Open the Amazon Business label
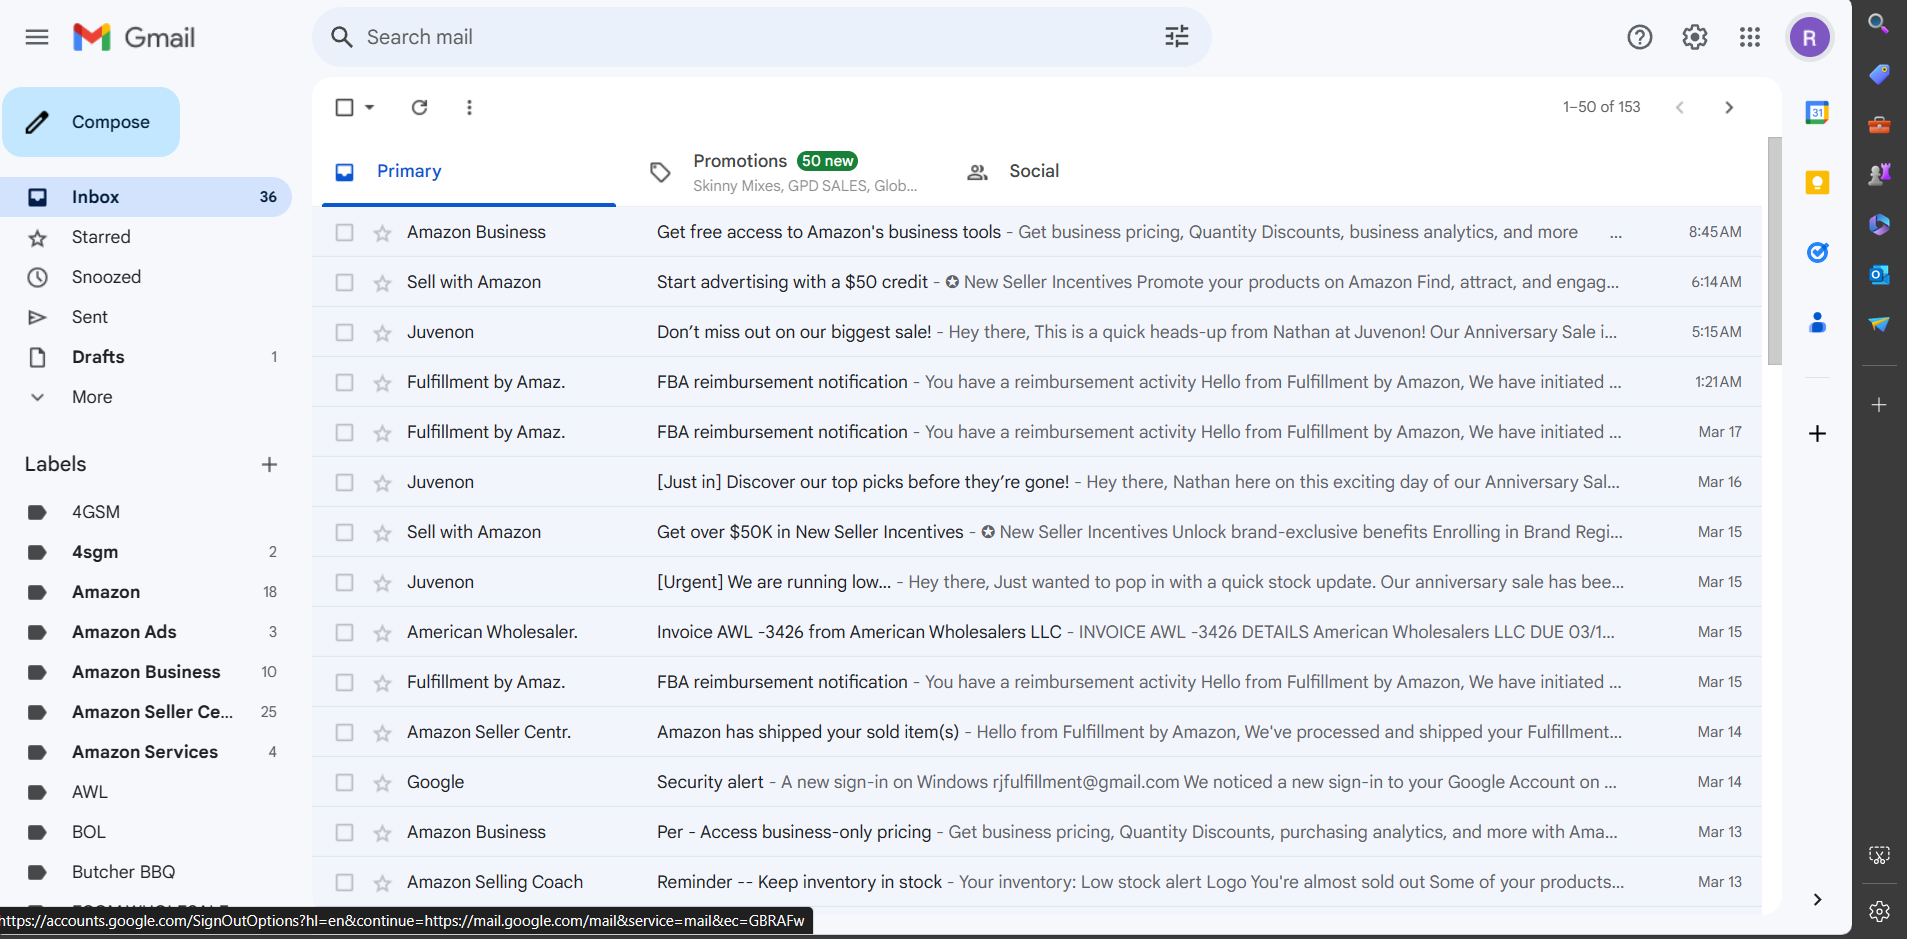Screen dimensions: 1907x939 pos(146,672)
